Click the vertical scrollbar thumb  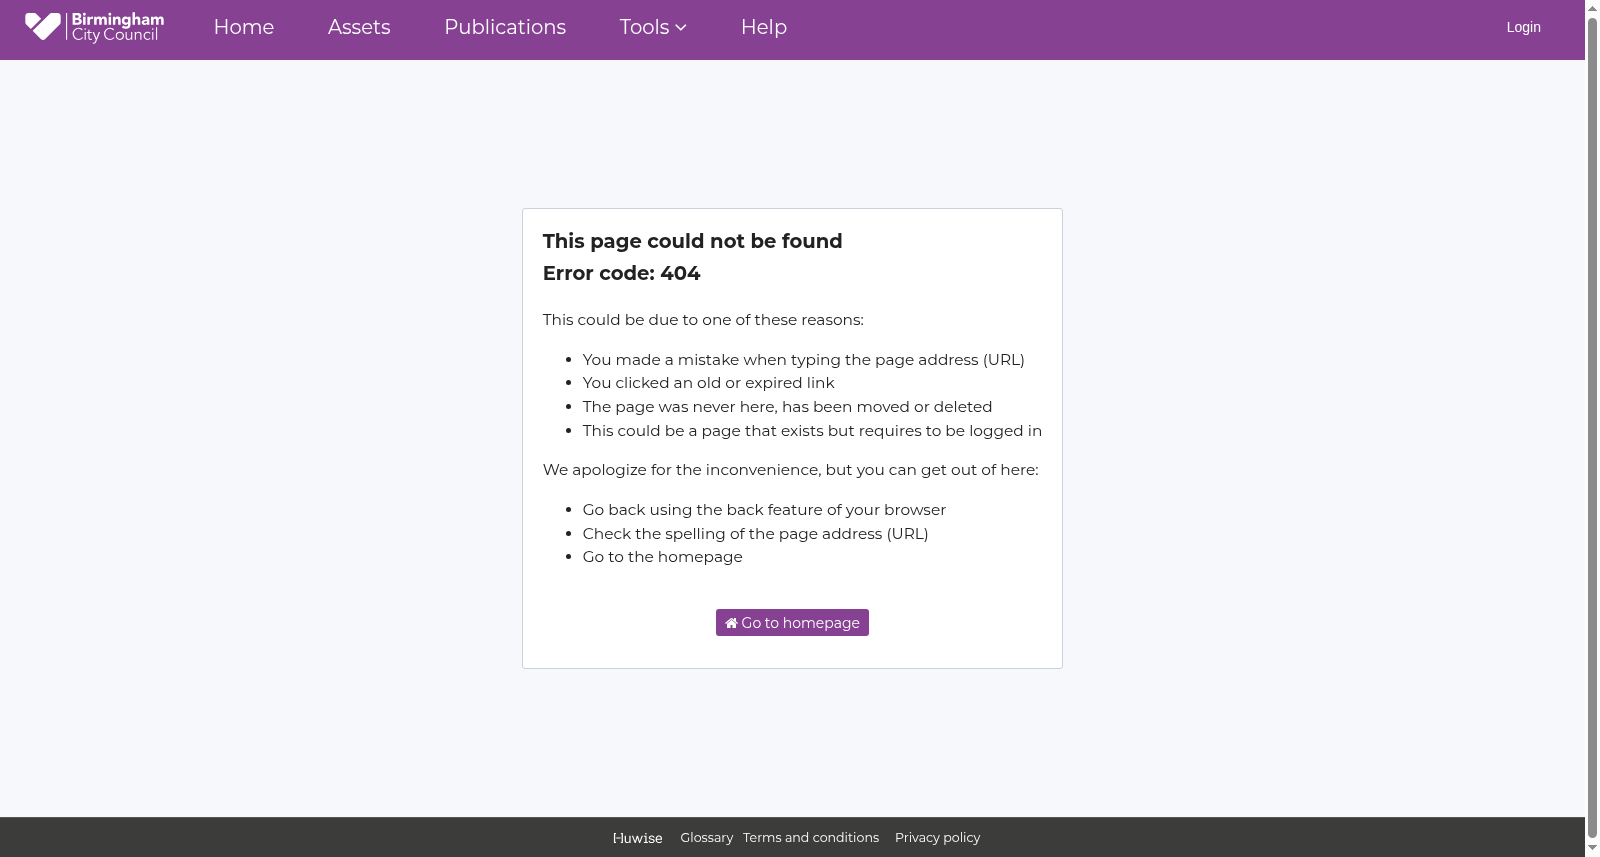pyautogui.click(x=1592, y=428)
